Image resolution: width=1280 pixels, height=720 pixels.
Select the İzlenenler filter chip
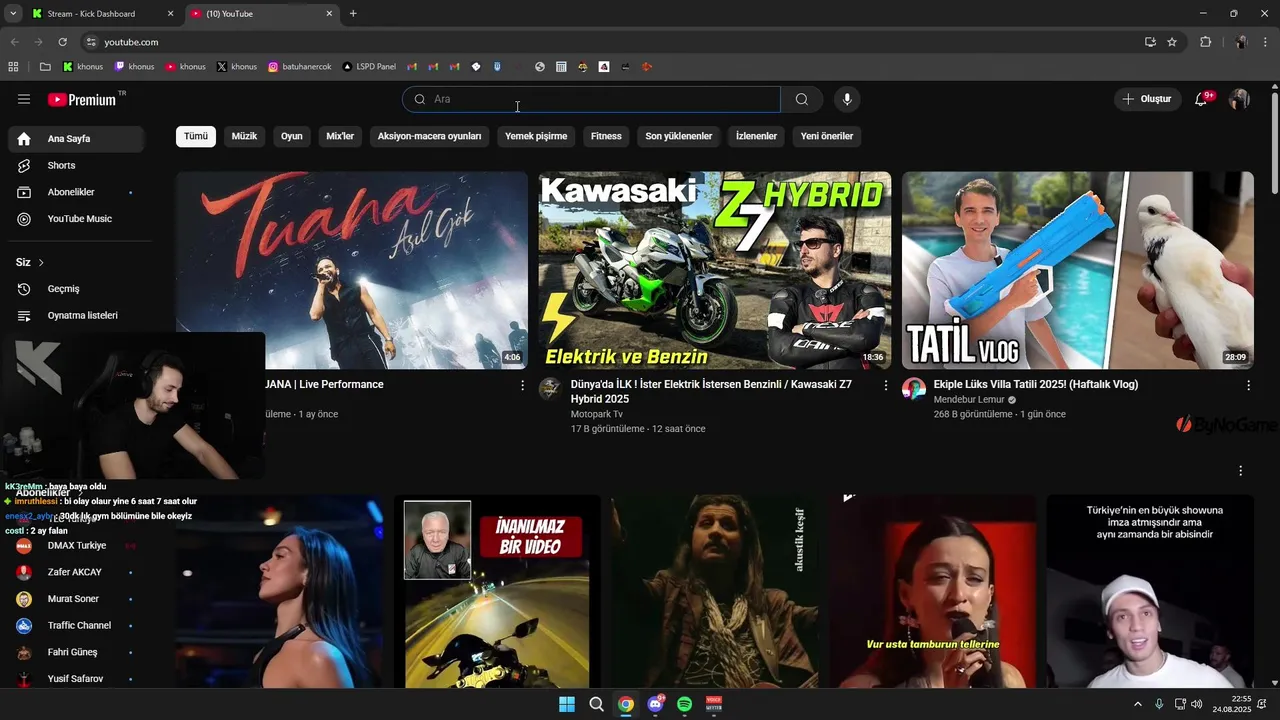(x=756, y=136)
